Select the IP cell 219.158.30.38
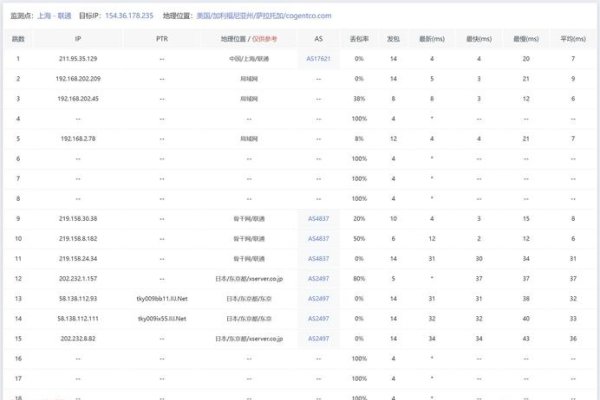Viewport: 600px width, 400px height. (x=78, y=219)
